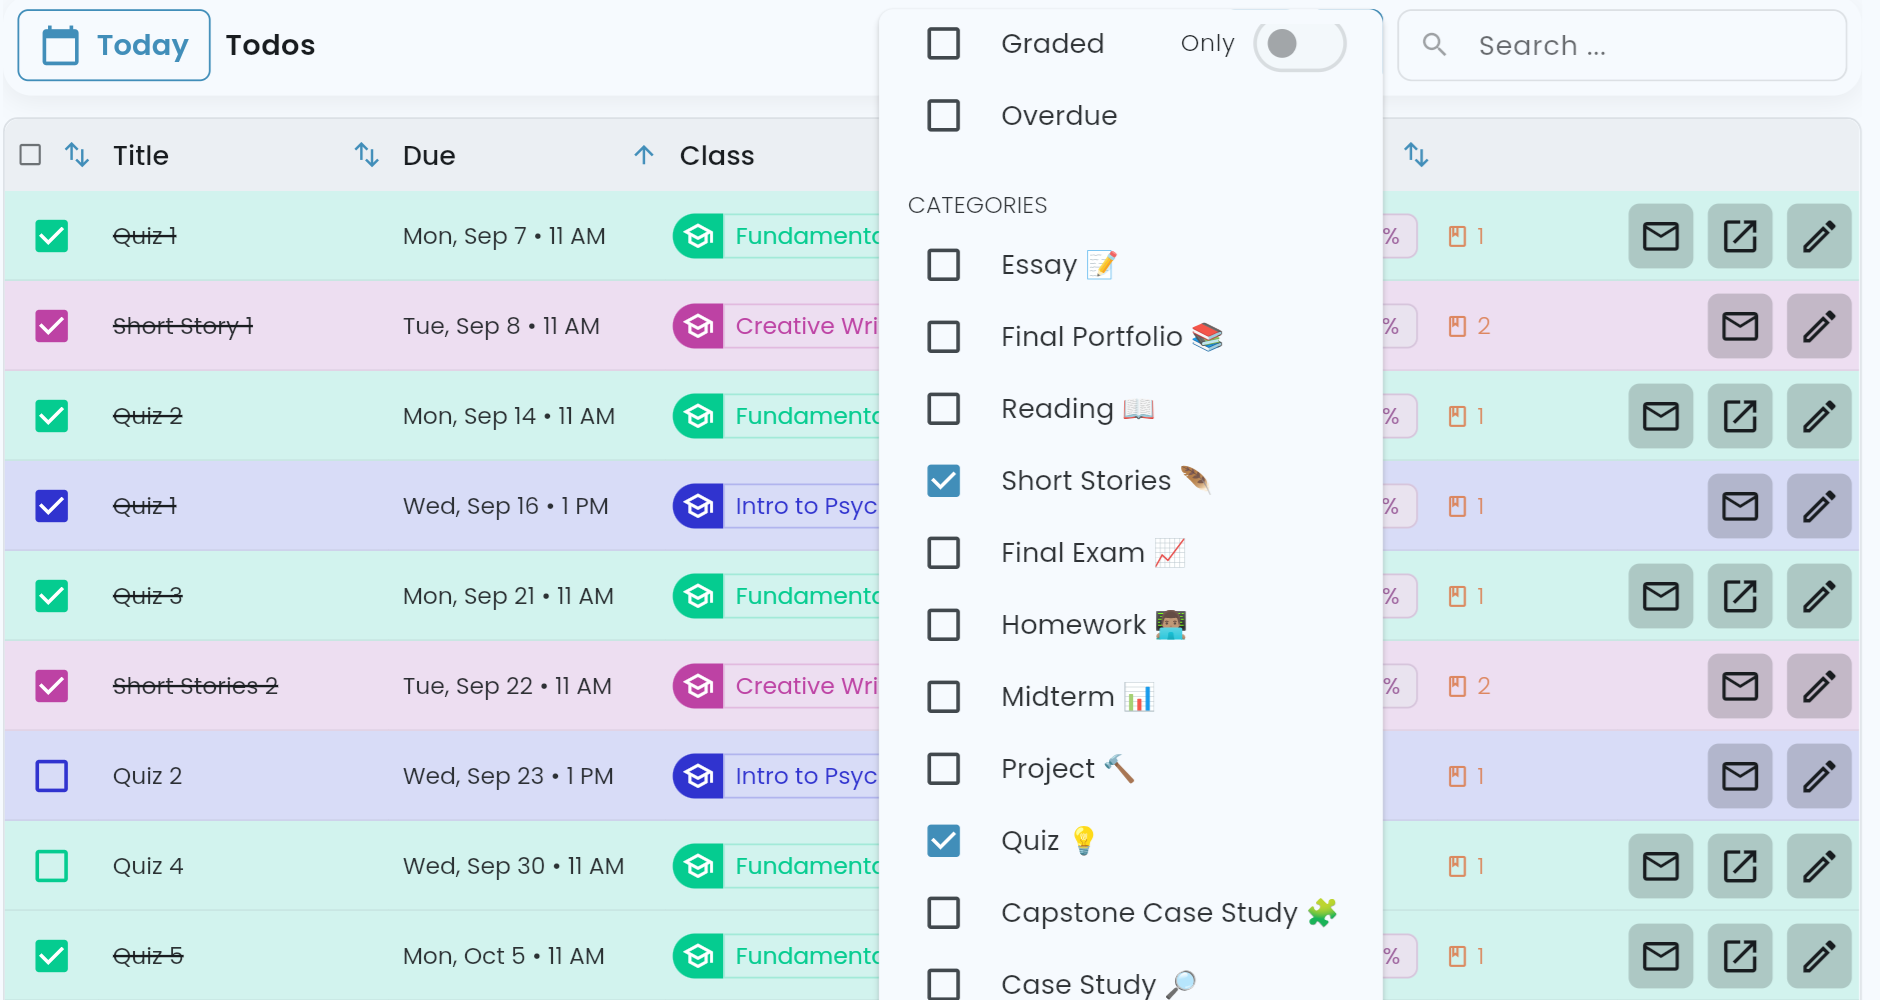Click into the Search field
The width and height of the screenshot is (1880, 1000).
pyautogui.click(x=1622, y=45)
